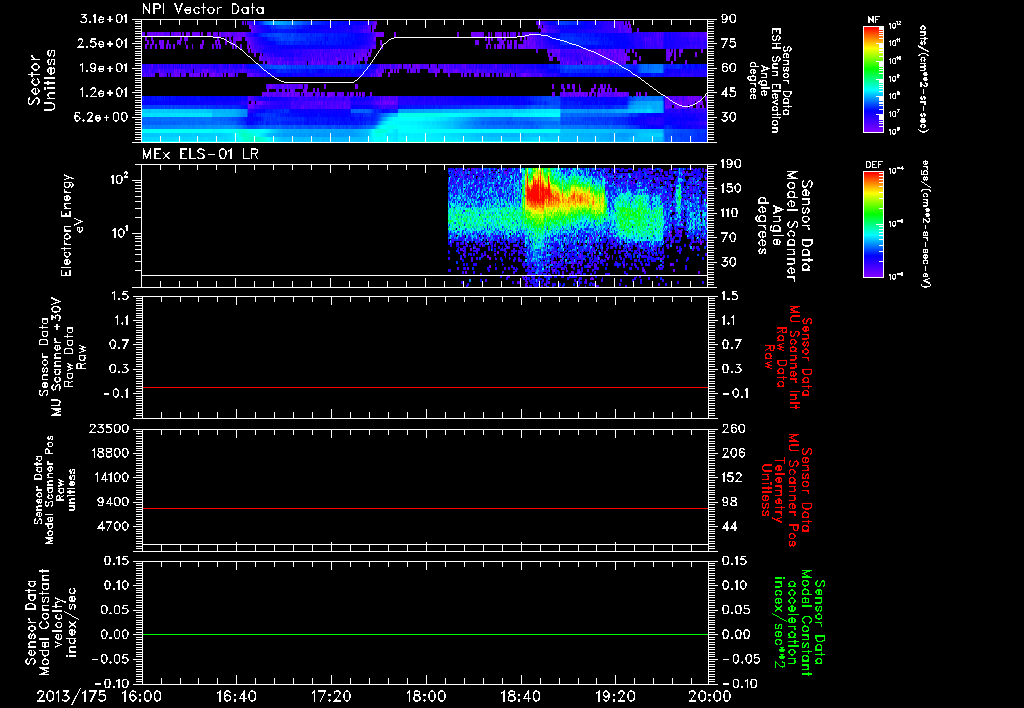This screenshot has height=708, width=1024.
Task: Click the "16:40" time tick label
Action: click(x=236, y=696)
